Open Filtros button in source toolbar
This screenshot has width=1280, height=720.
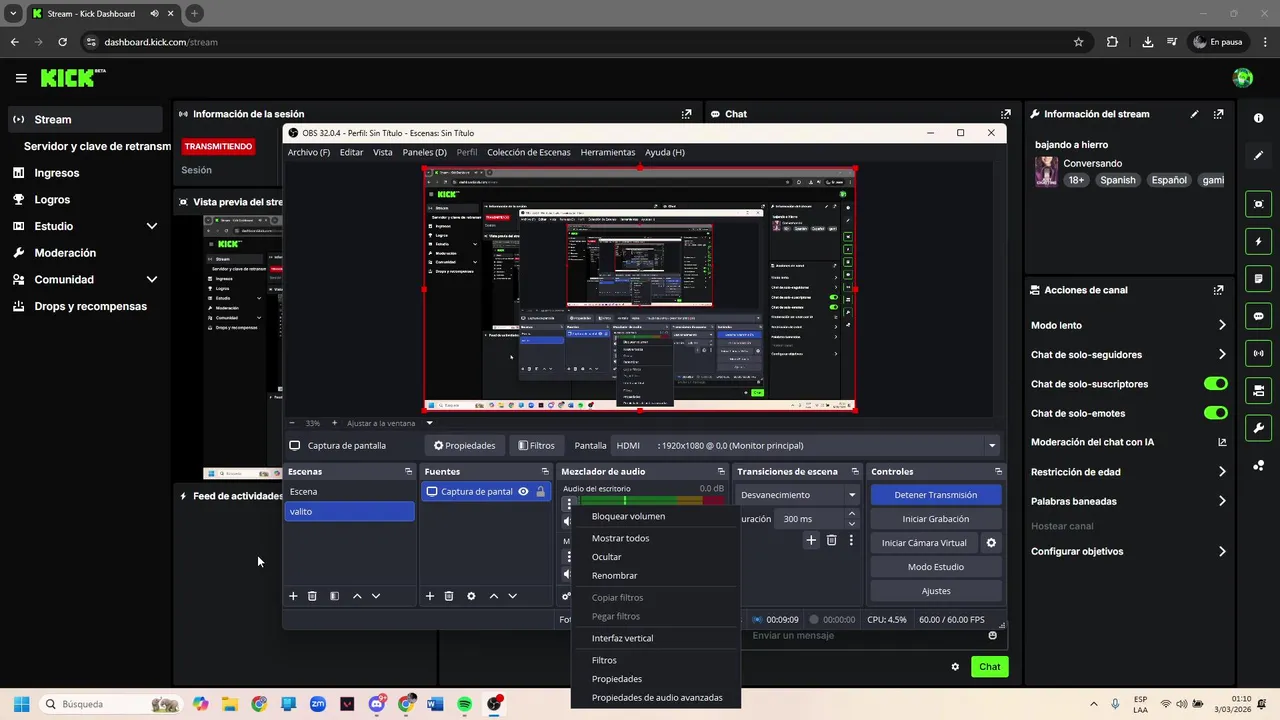(535, 446)
